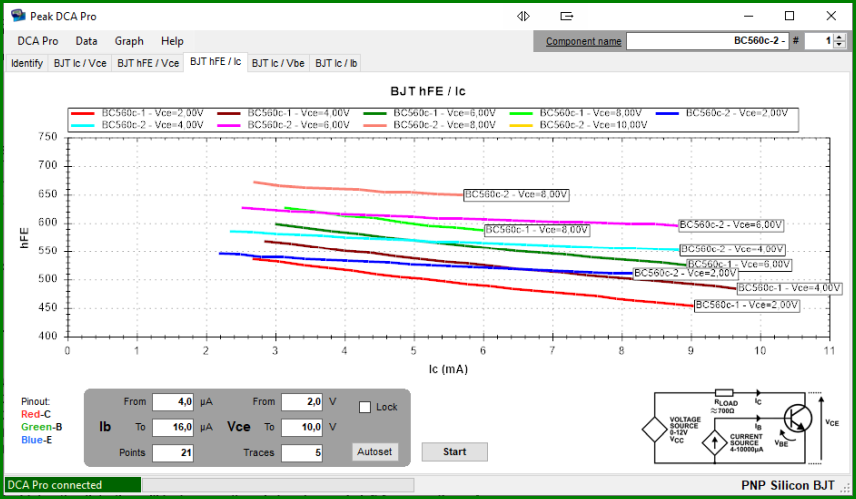The height and width of the screenshot is (499, 856).
Task: Click the Traces value field
Action: point(301,453)
